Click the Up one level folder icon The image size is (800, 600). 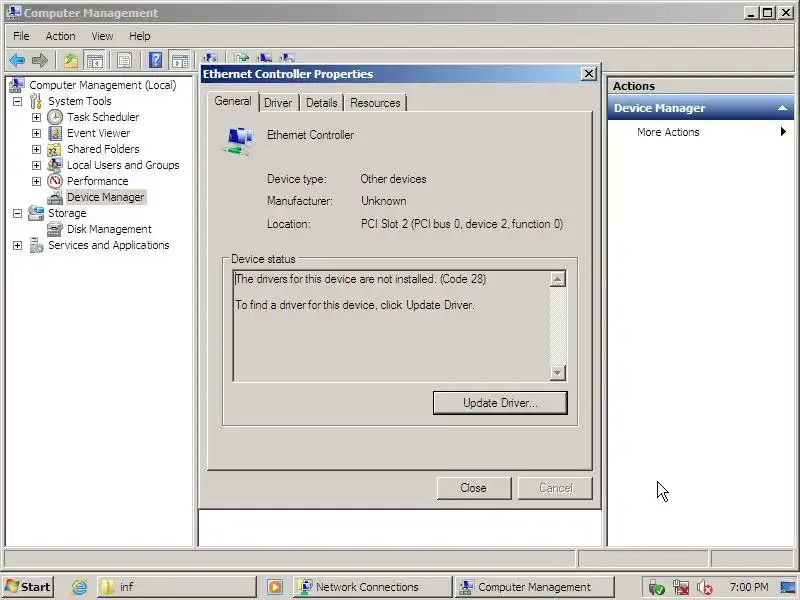coord(71,61)
